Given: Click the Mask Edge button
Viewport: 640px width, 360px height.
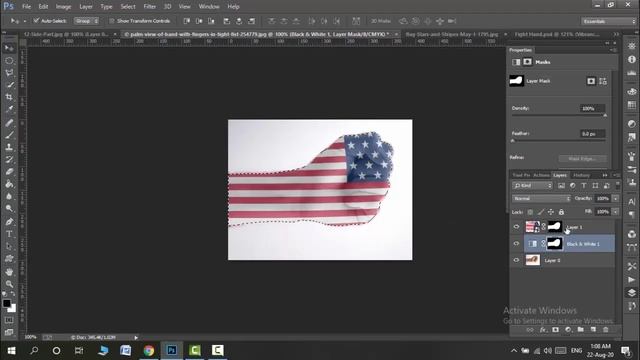Looking at the screenshot, I should pos(582,159).
